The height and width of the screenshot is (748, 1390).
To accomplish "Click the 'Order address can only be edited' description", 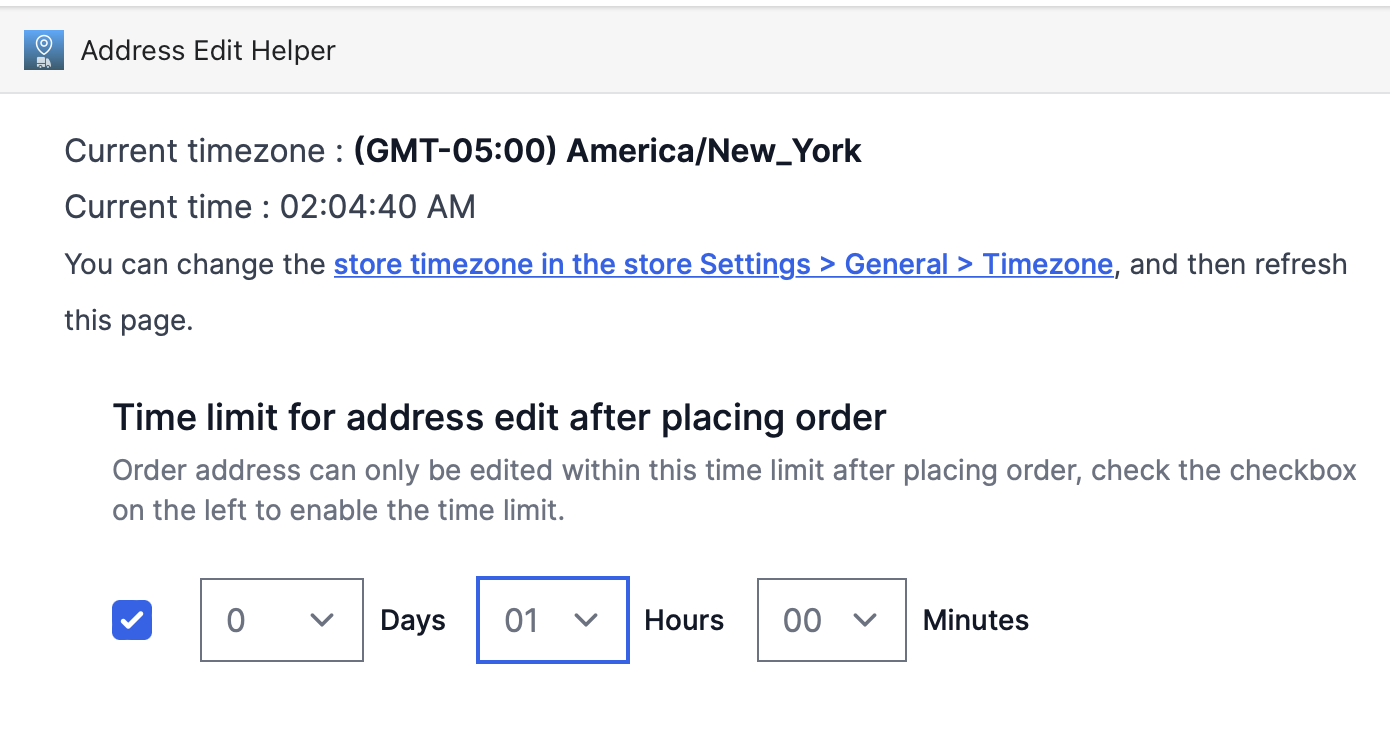I will pyautogui.click(x=735, y=490).
